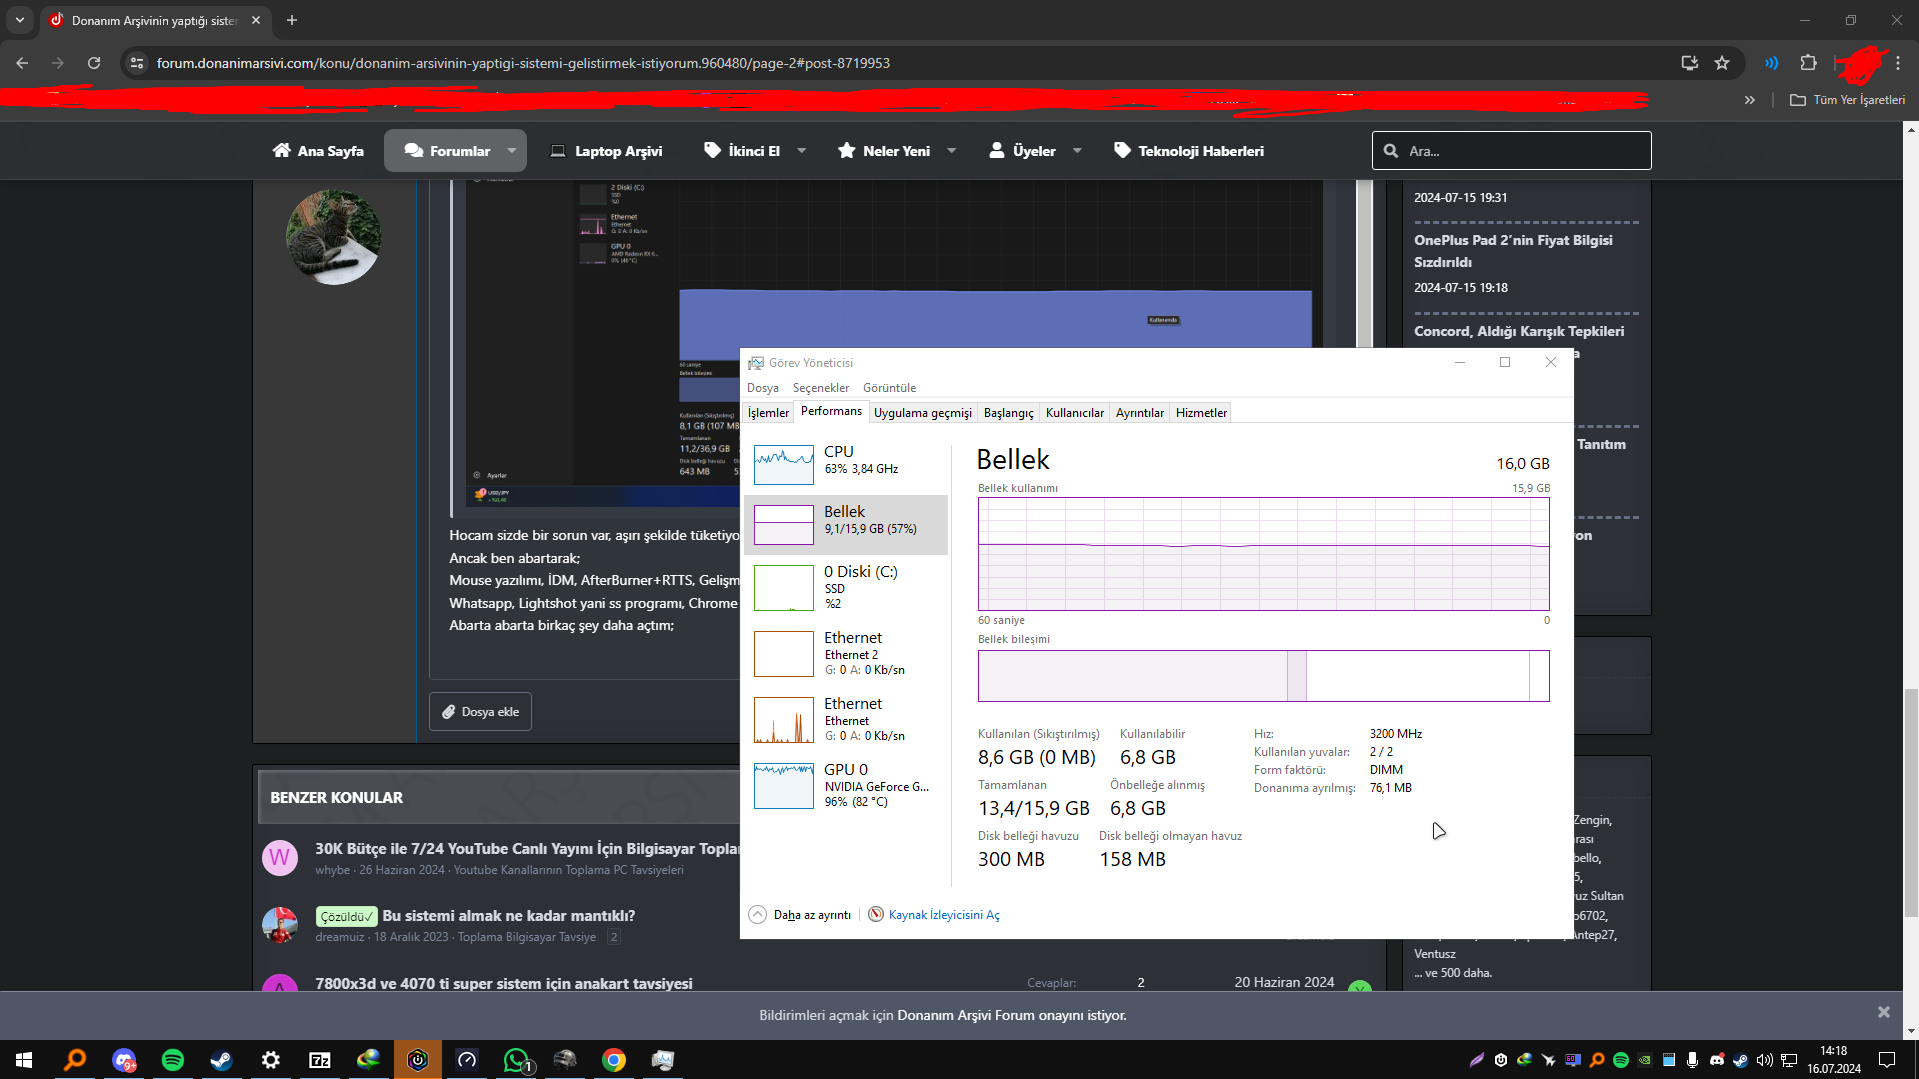Image resolution: width=1919 pixels, height=1079 pixels.
Task: Open Windows Start menu
Action: pos(24,1060)
